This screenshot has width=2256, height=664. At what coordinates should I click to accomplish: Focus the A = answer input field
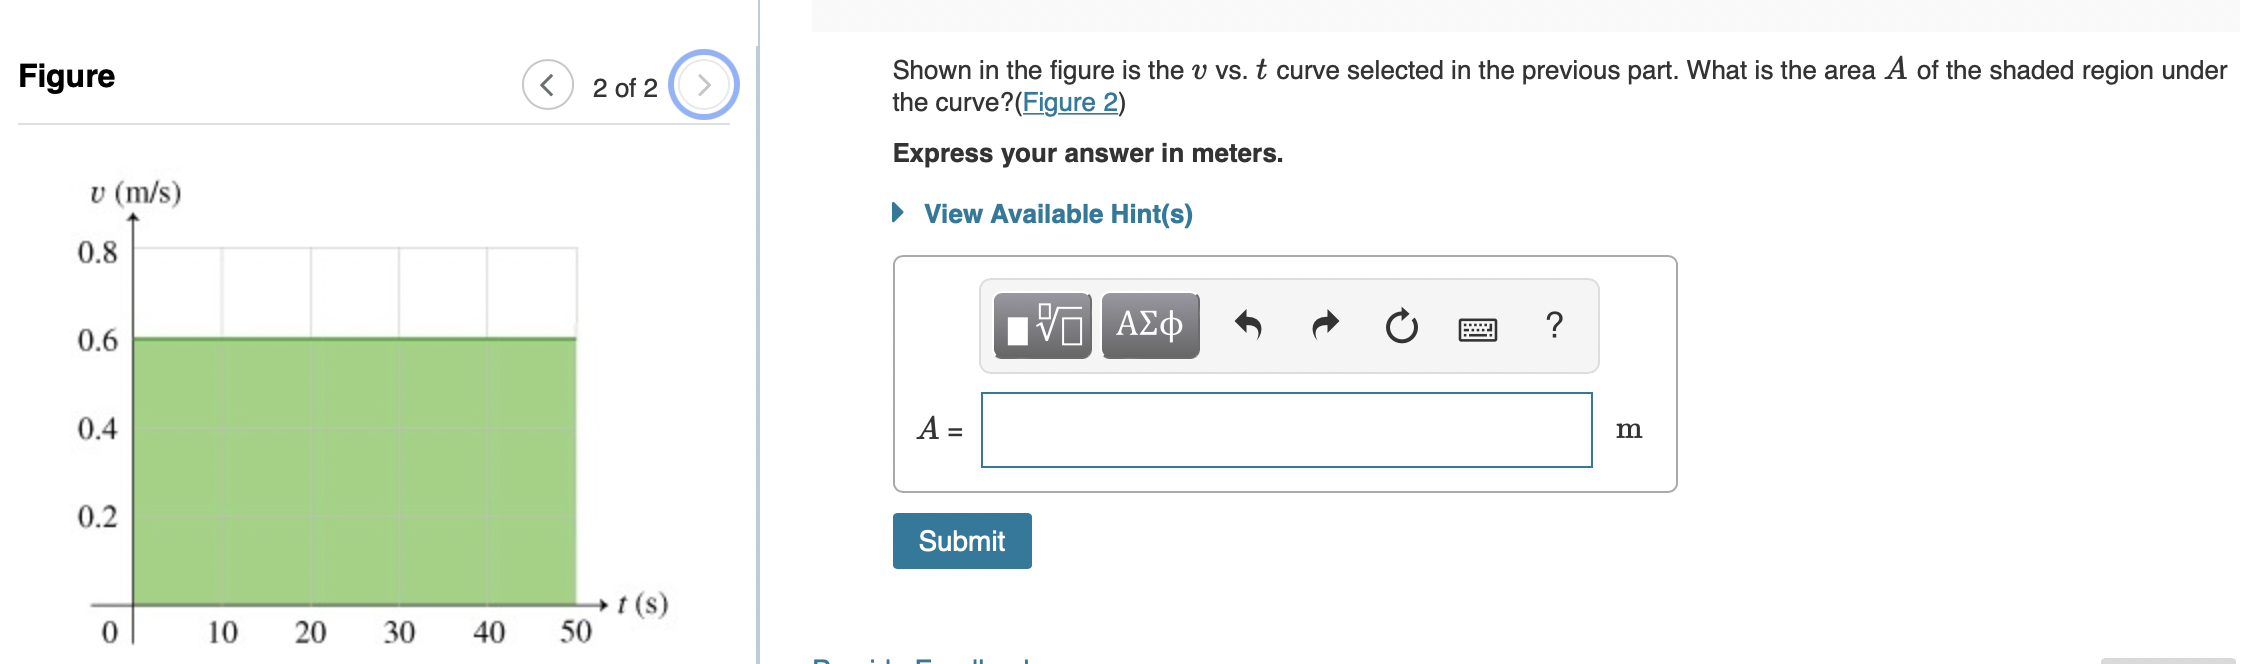coord(1287,430)
